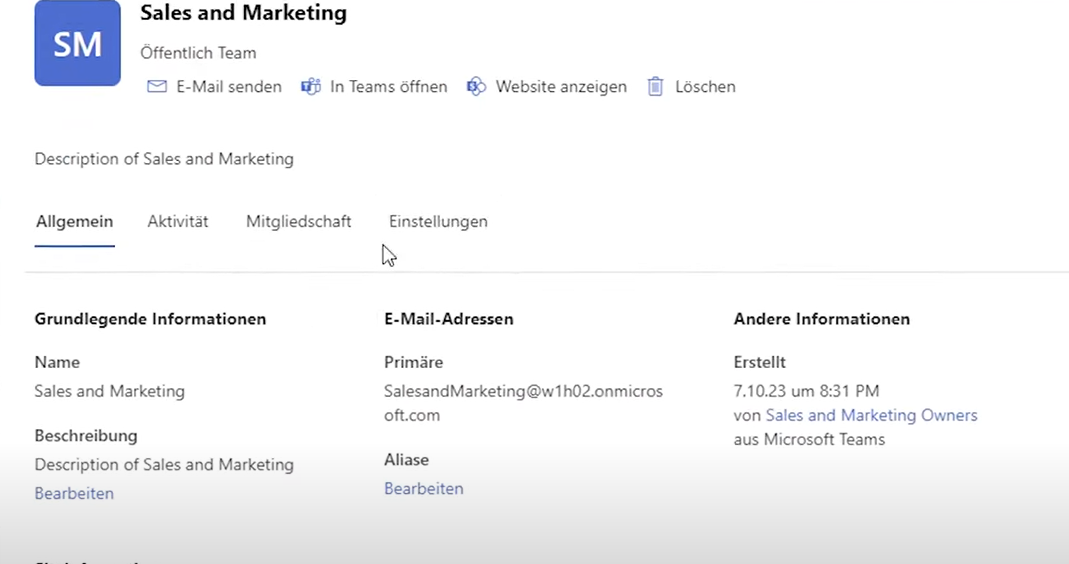Click the E-Mail-Adressen heading
This screenshot has width=1069, height=564.
(x=449, y=318)
